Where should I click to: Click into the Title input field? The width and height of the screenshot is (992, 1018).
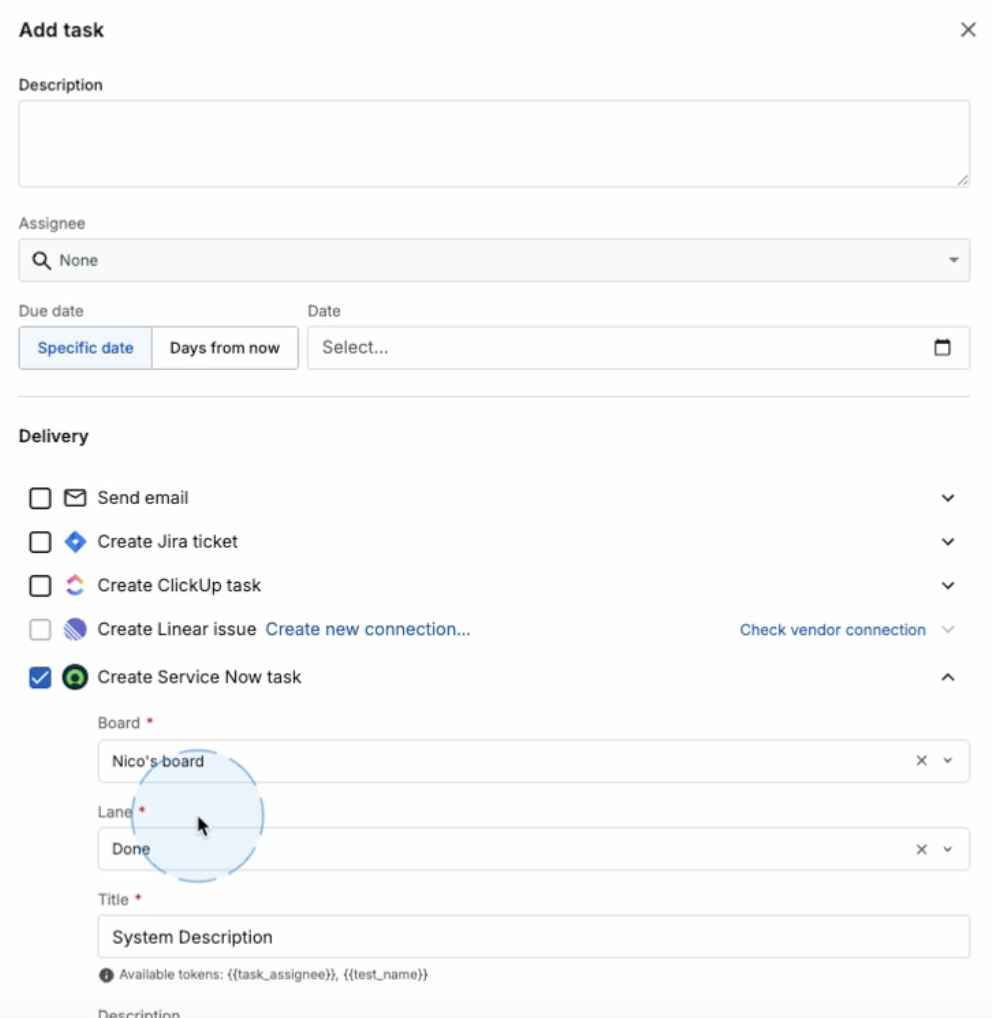tap(534, 937)
